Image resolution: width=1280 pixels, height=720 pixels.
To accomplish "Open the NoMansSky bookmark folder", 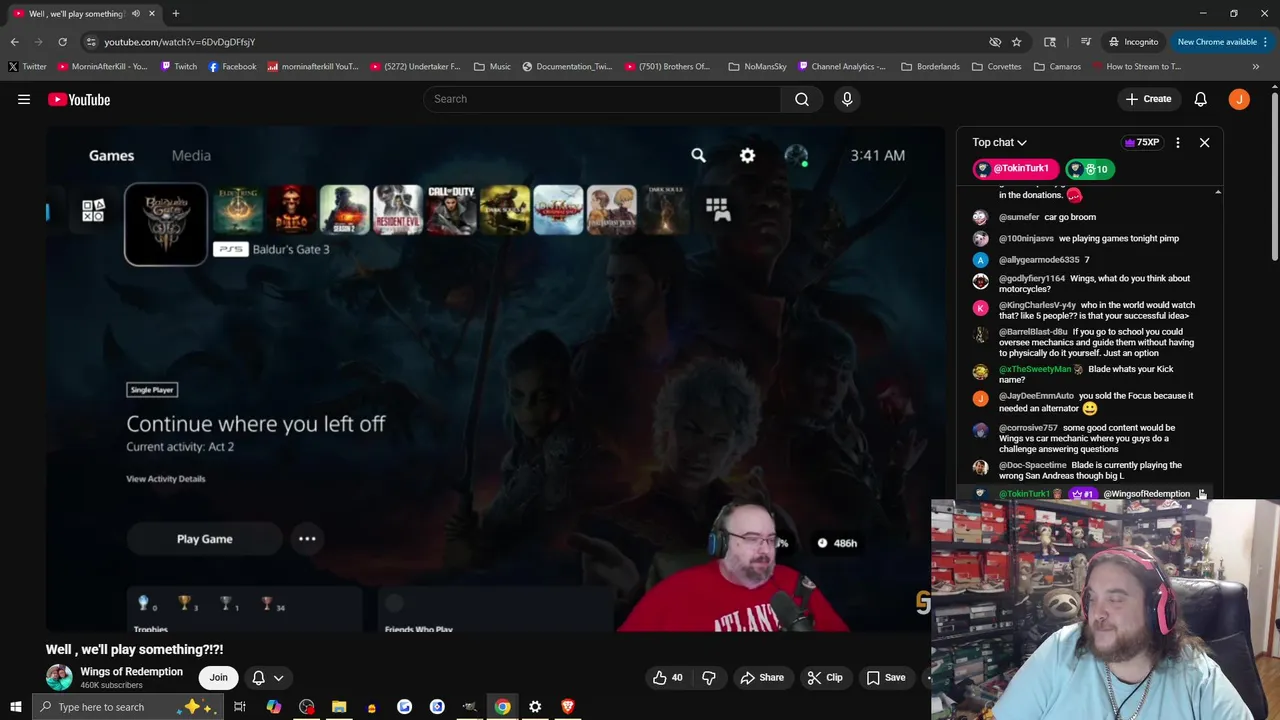I will (x=757, y=67).
